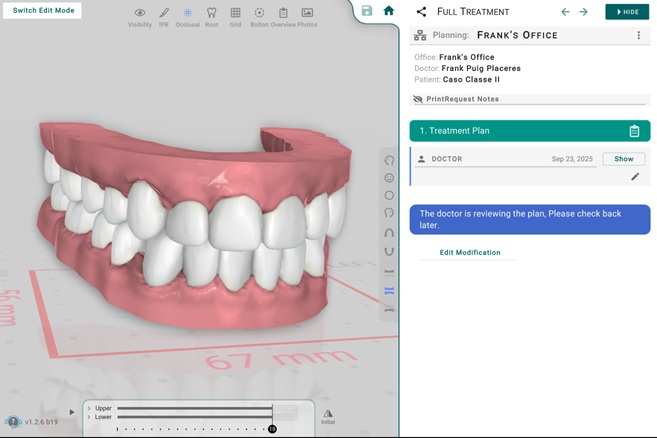
Task: Toggle the Grid overlay
Action: click(x=235, y=17)
